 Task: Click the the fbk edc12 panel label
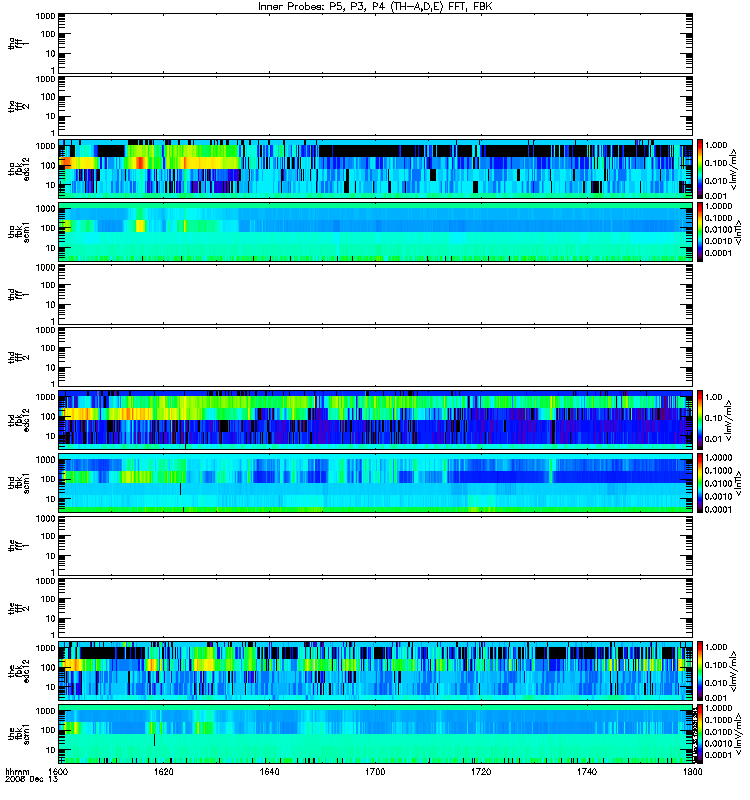(19, 670)
